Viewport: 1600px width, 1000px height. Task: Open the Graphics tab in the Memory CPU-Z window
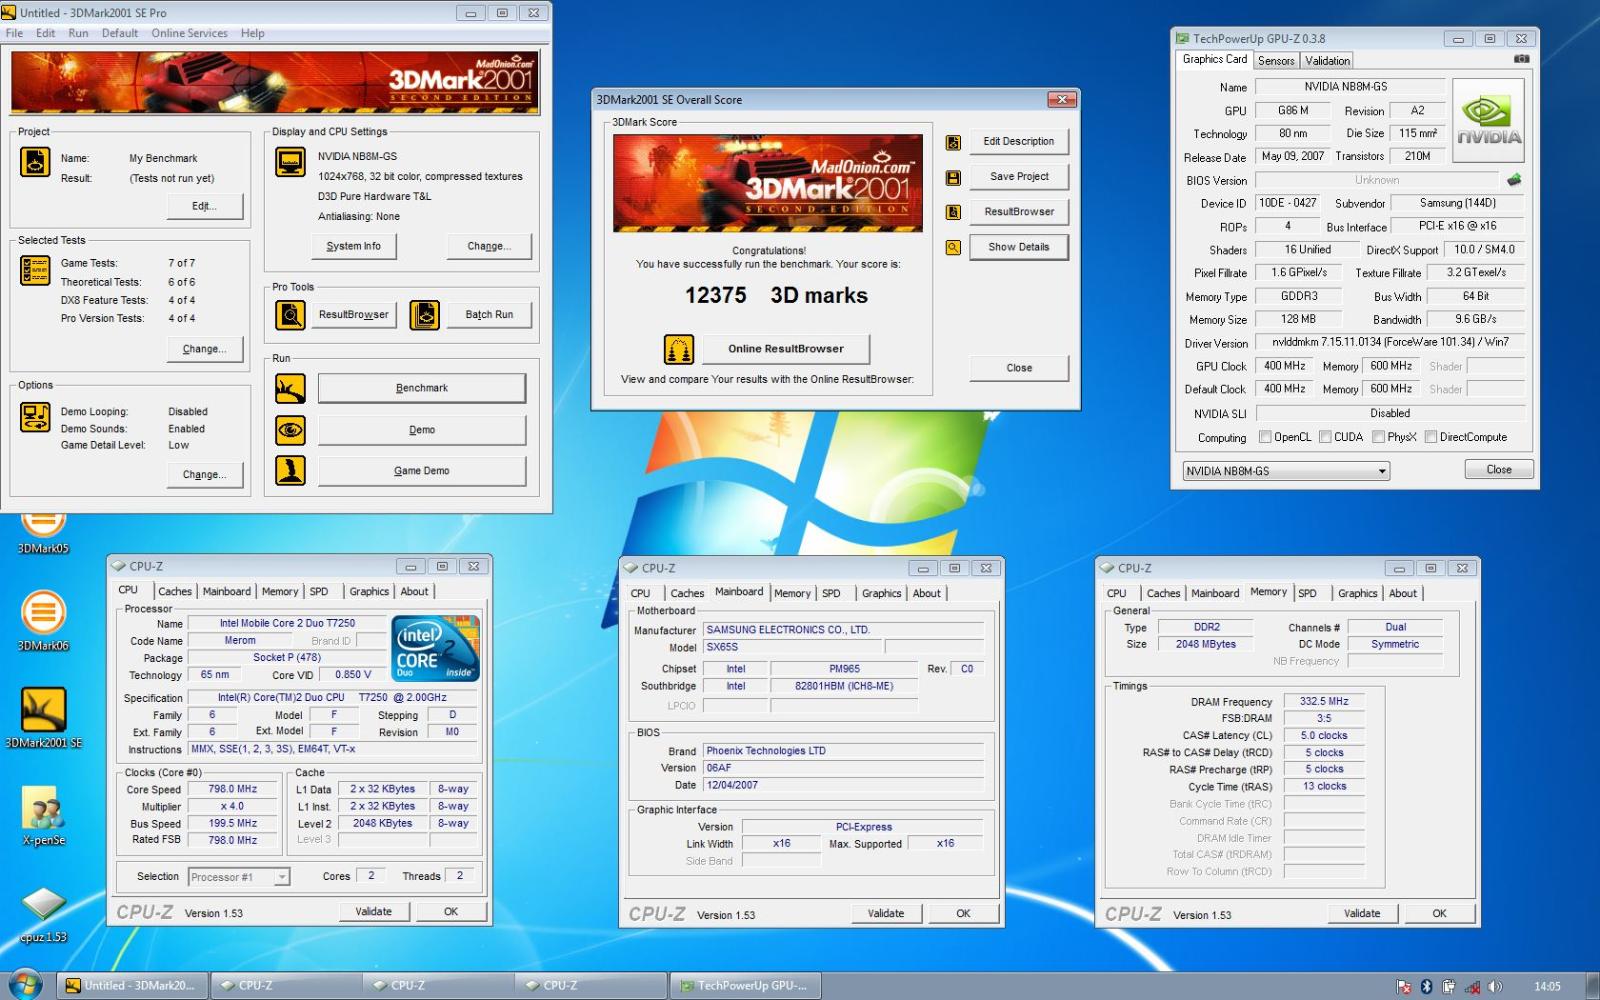[1357, 594]
